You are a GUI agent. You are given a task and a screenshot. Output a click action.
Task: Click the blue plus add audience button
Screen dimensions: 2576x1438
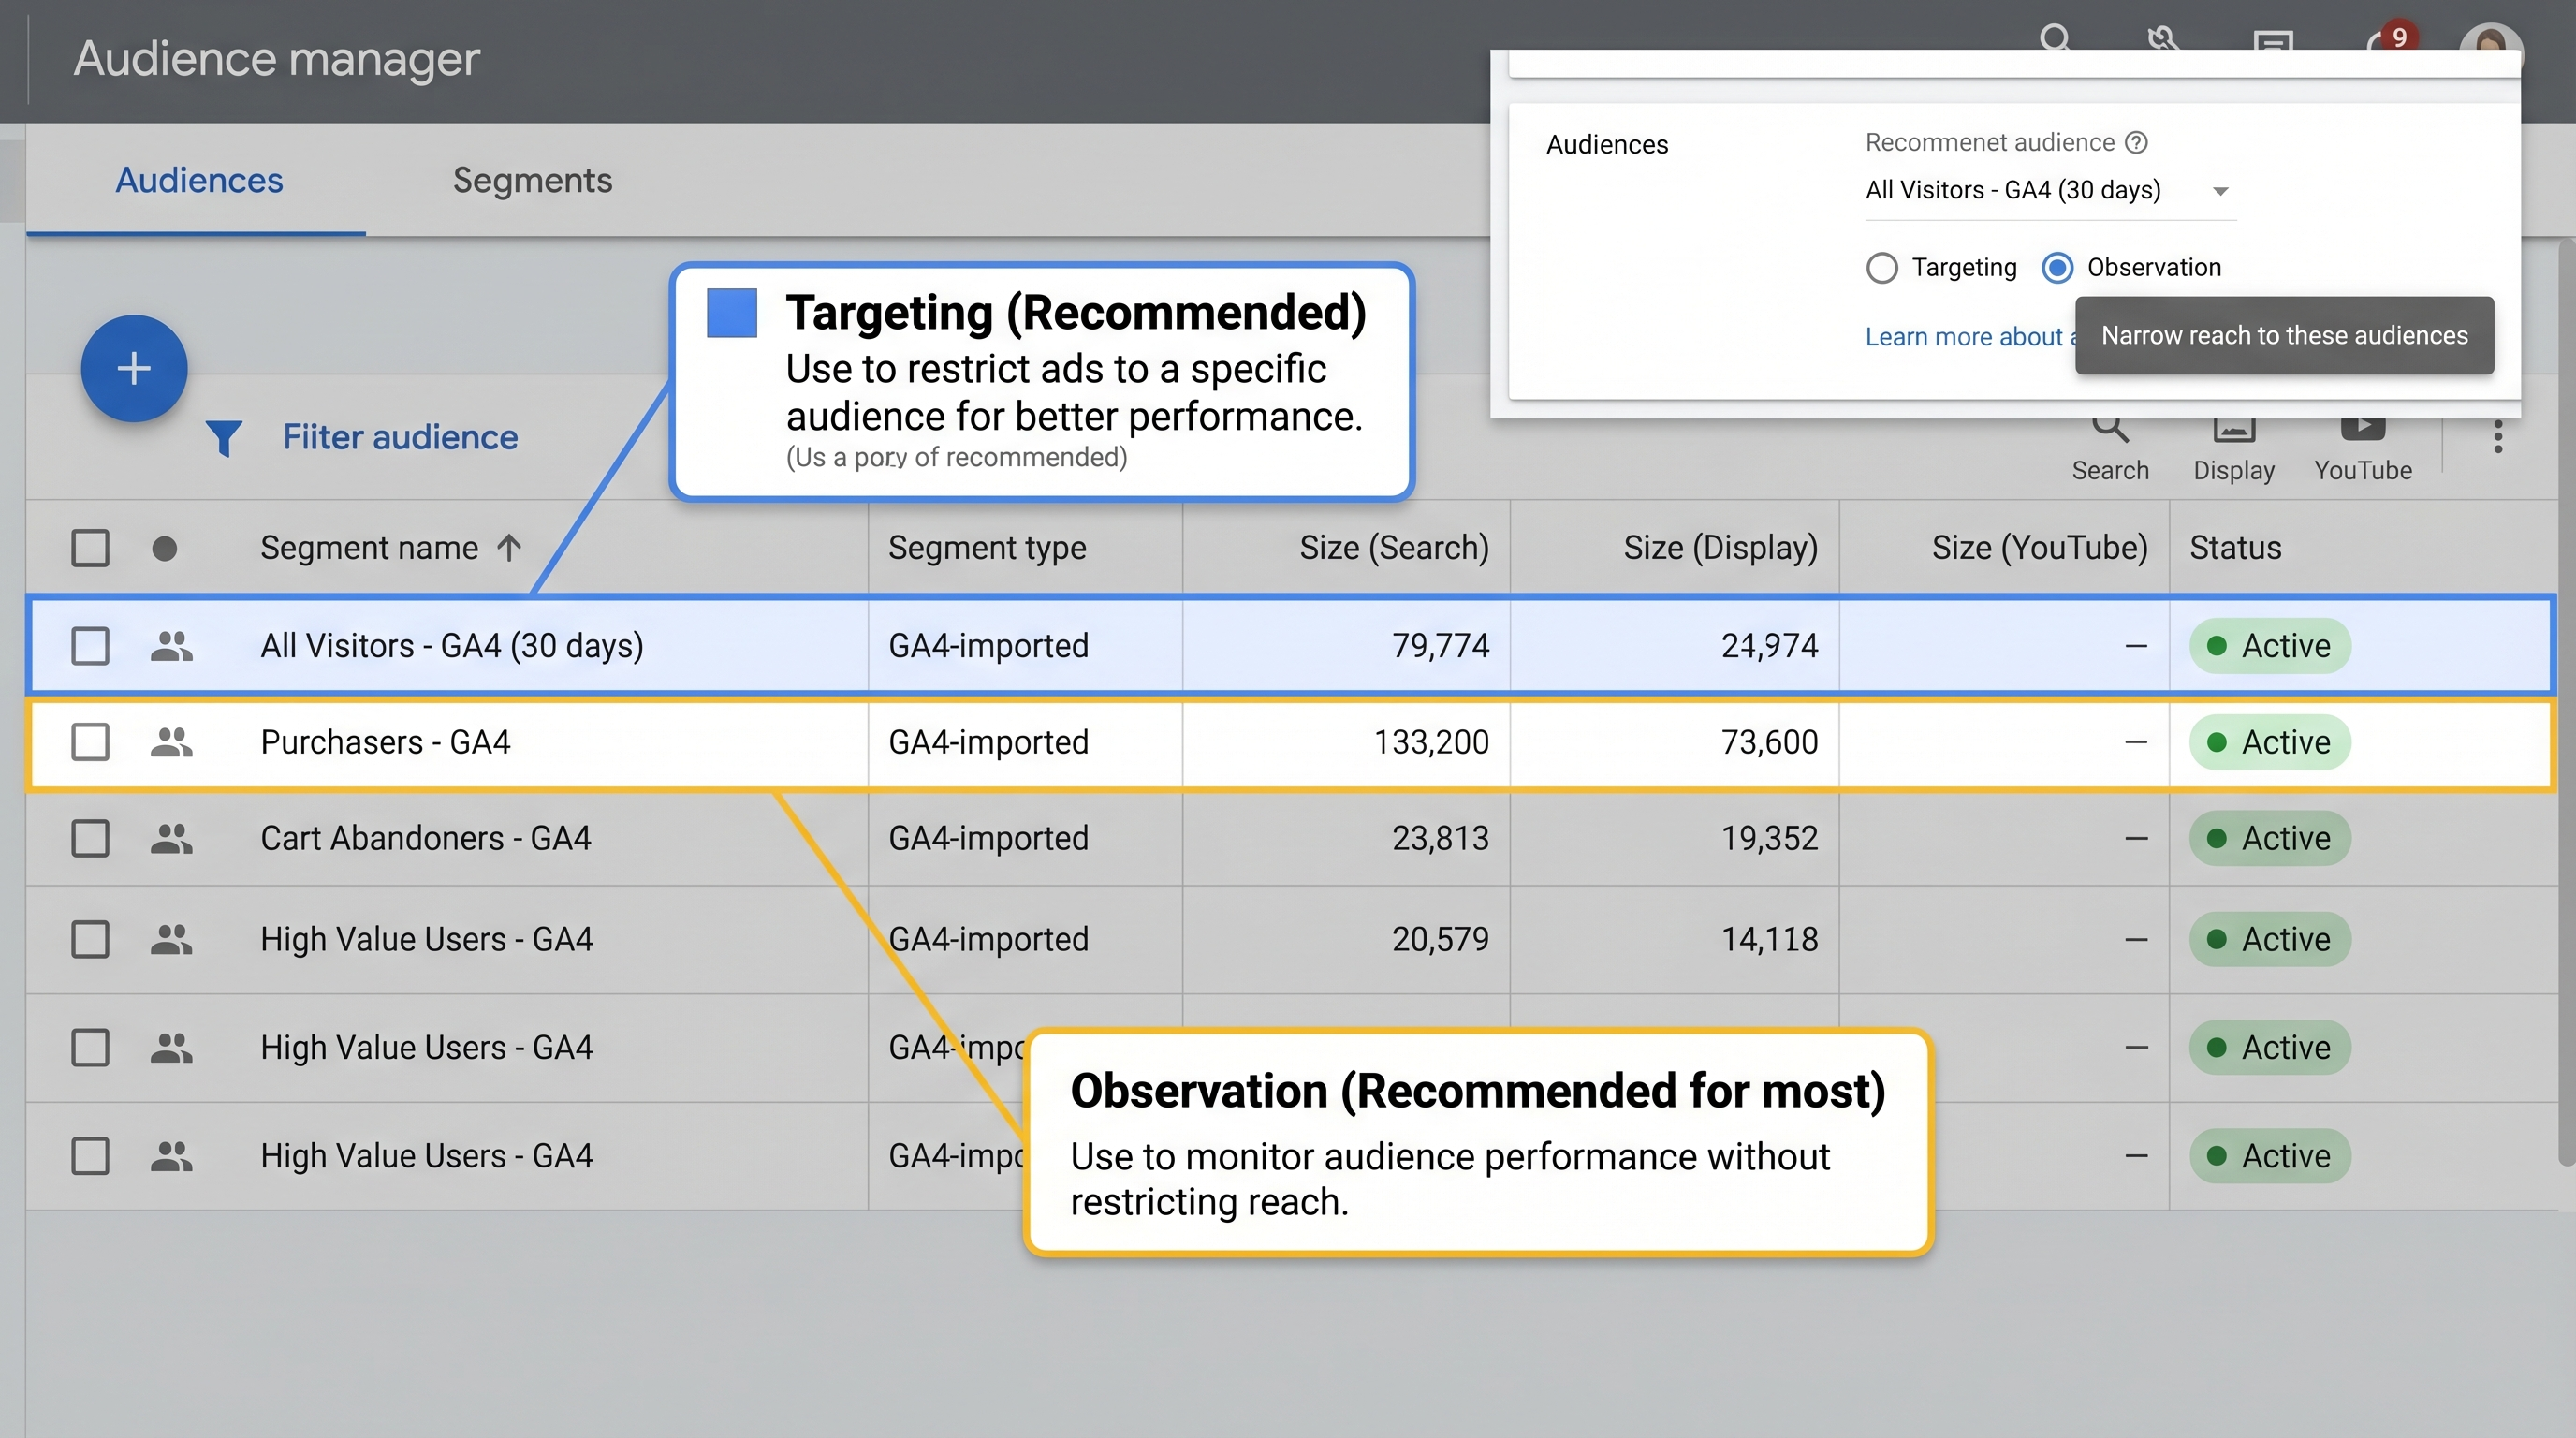pos(134,368)
